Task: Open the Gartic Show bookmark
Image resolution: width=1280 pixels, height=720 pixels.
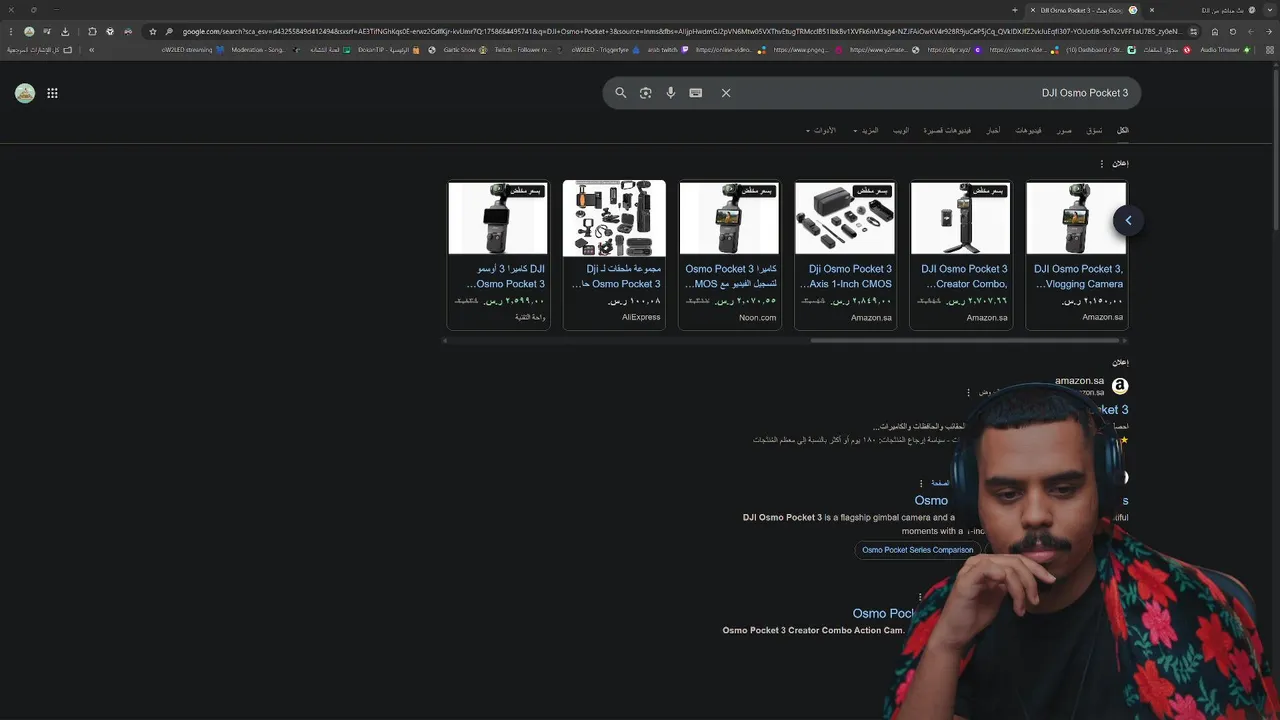Action: pos(465,49)
